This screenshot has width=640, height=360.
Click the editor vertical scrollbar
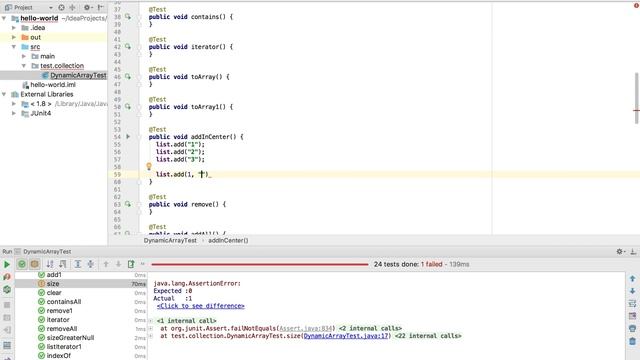coord(636,98)
